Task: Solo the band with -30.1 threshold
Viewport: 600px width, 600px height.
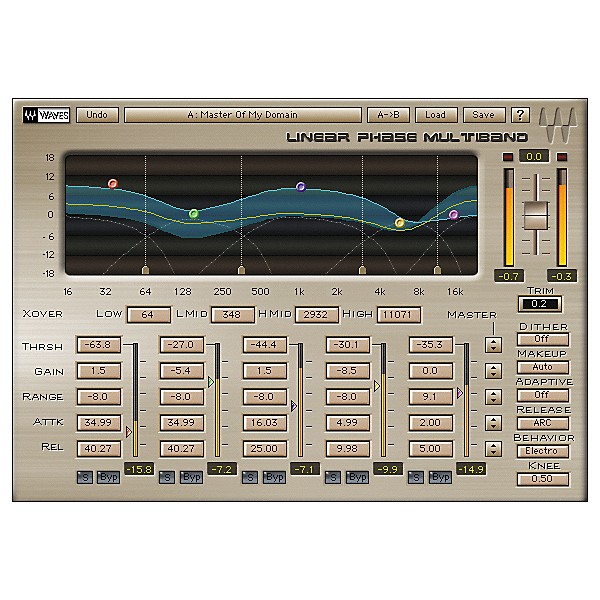Action: point(333,478)
